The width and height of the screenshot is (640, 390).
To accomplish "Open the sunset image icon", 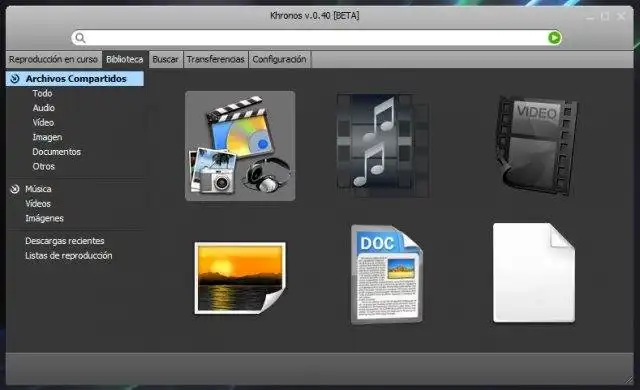I will (240, 278).
